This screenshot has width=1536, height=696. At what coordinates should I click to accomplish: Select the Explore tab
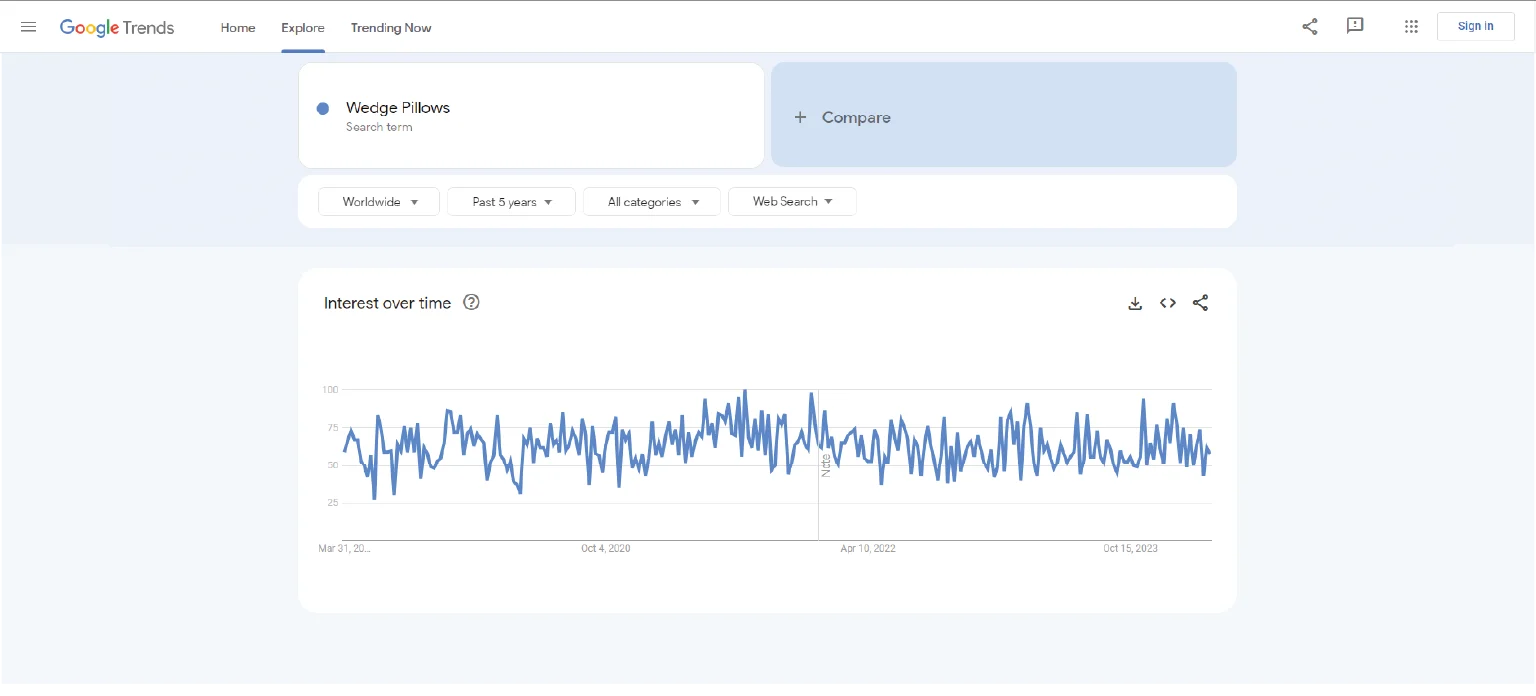(302, 28)
